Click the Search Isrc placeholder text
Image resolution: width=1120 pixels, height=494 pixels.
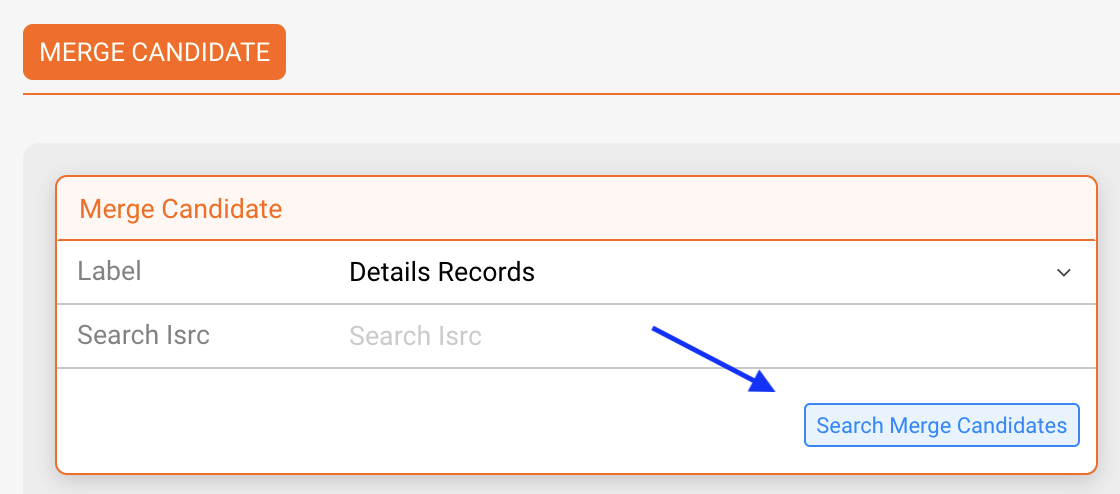coord(415,336)
